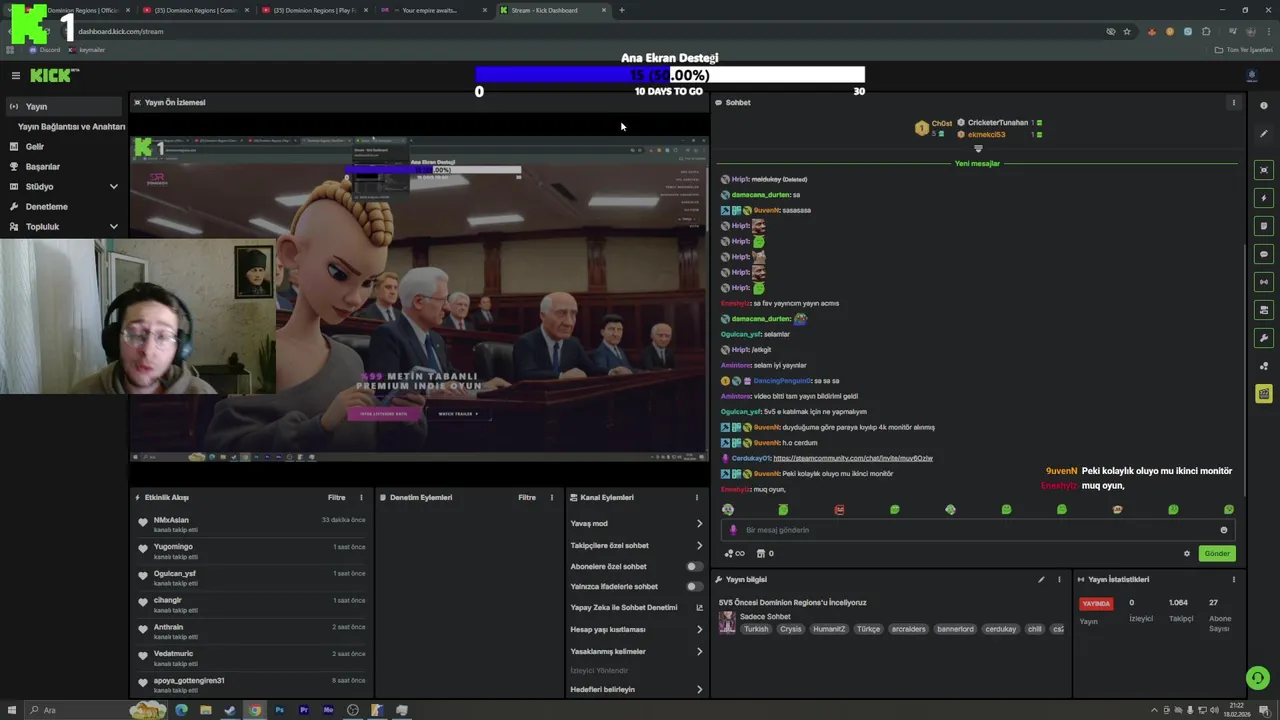Open Photoshop from the taskbar
This screenshot has height=720, width=1280.
[279, 710]
